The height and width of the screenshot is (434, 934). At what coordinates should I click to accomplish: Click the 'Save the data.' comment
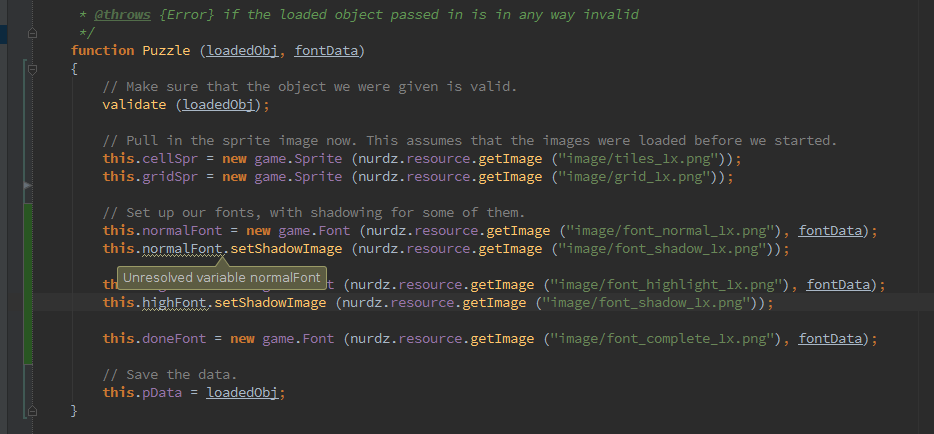[x=170, y=374]
